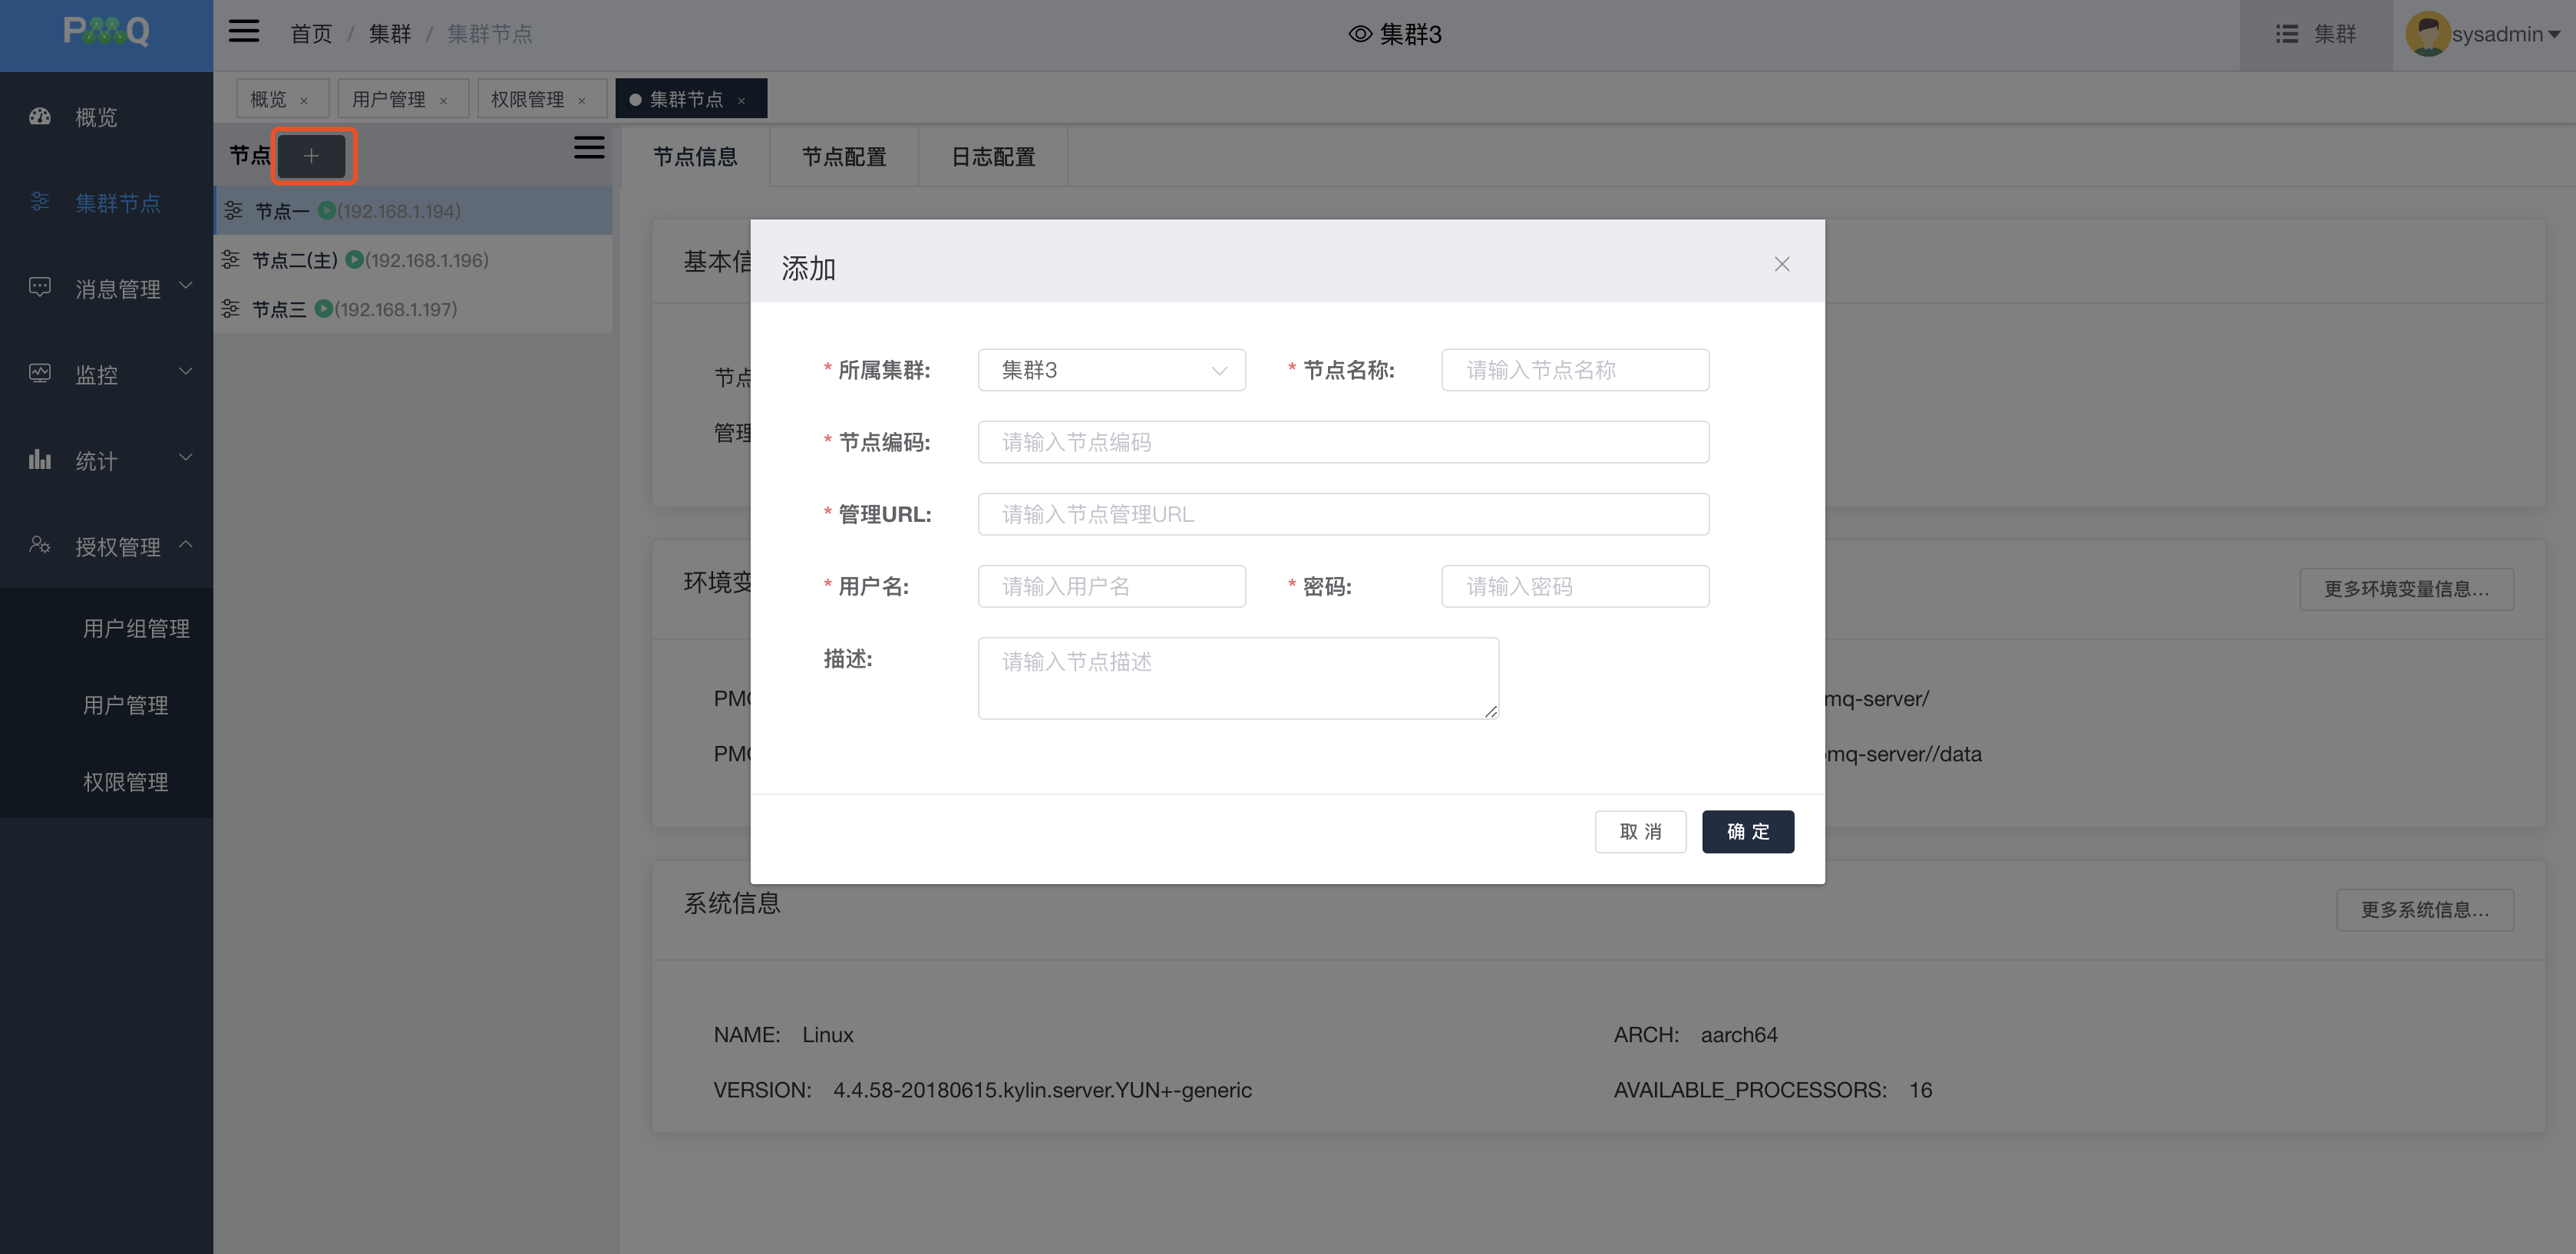Screen dimensions: 2576x1254
Task: Close the 权限管理 tab
Action: pyautogui.click(x=582, y=100)
